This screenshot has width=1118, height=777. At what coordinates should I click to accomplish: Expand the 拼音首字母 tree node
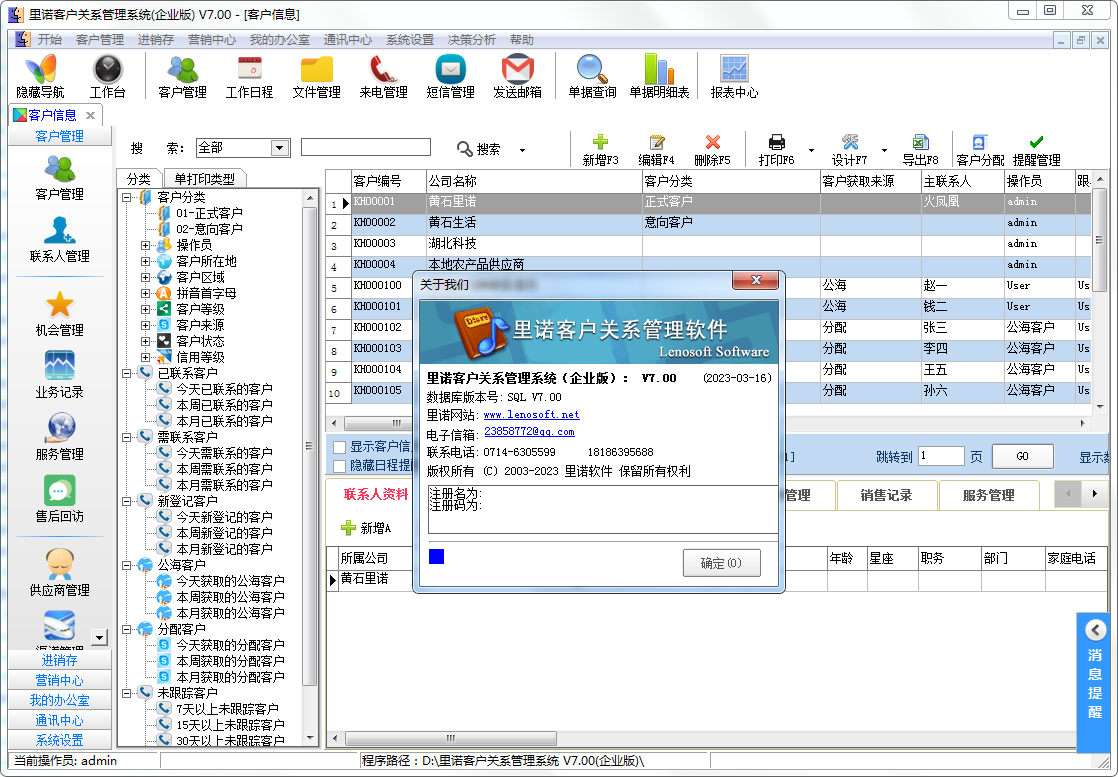(145, 293)
